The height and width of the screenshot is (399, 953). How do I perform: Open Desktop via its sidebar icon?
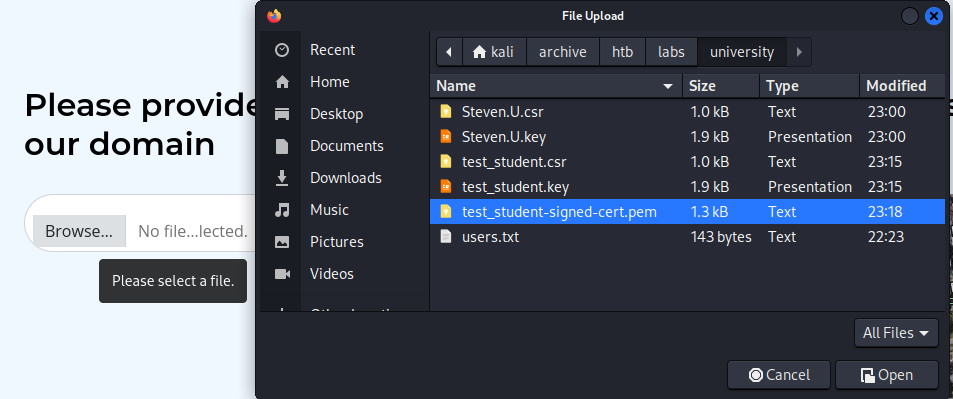click(x=282, y=114)
